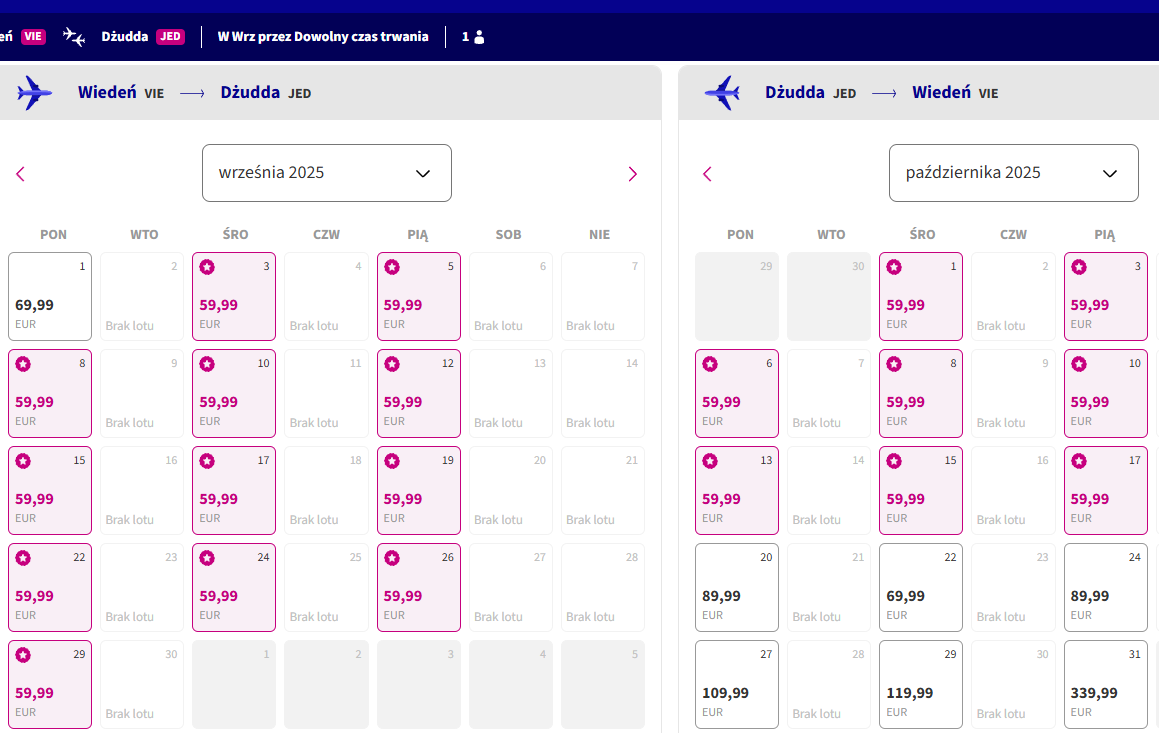Open the września 2025 month dropdown

(x=327, y=173)
